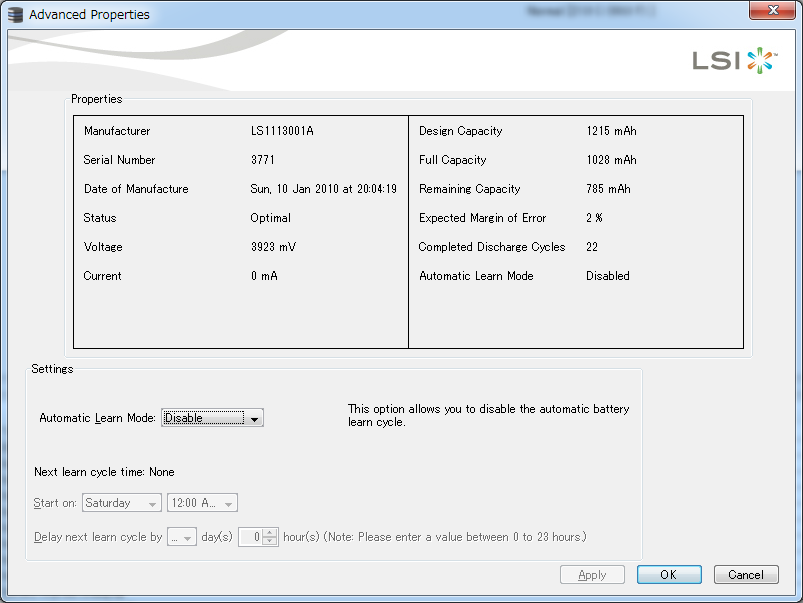Increase delay hours with the up stepper arrow
This screenshot has width=803, height=603.
tap(270, 533)
